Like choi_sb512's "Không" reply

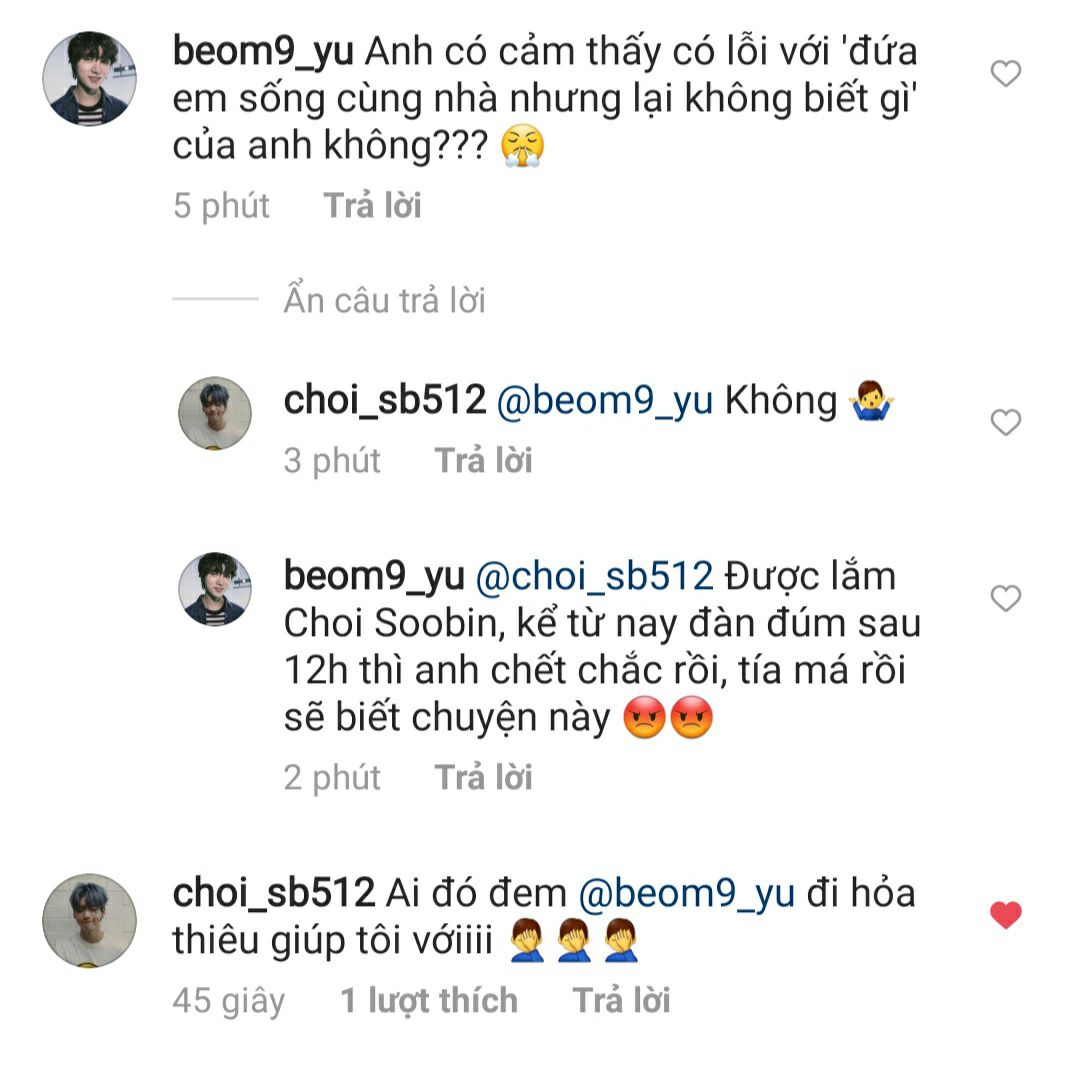coord(1005,423)
